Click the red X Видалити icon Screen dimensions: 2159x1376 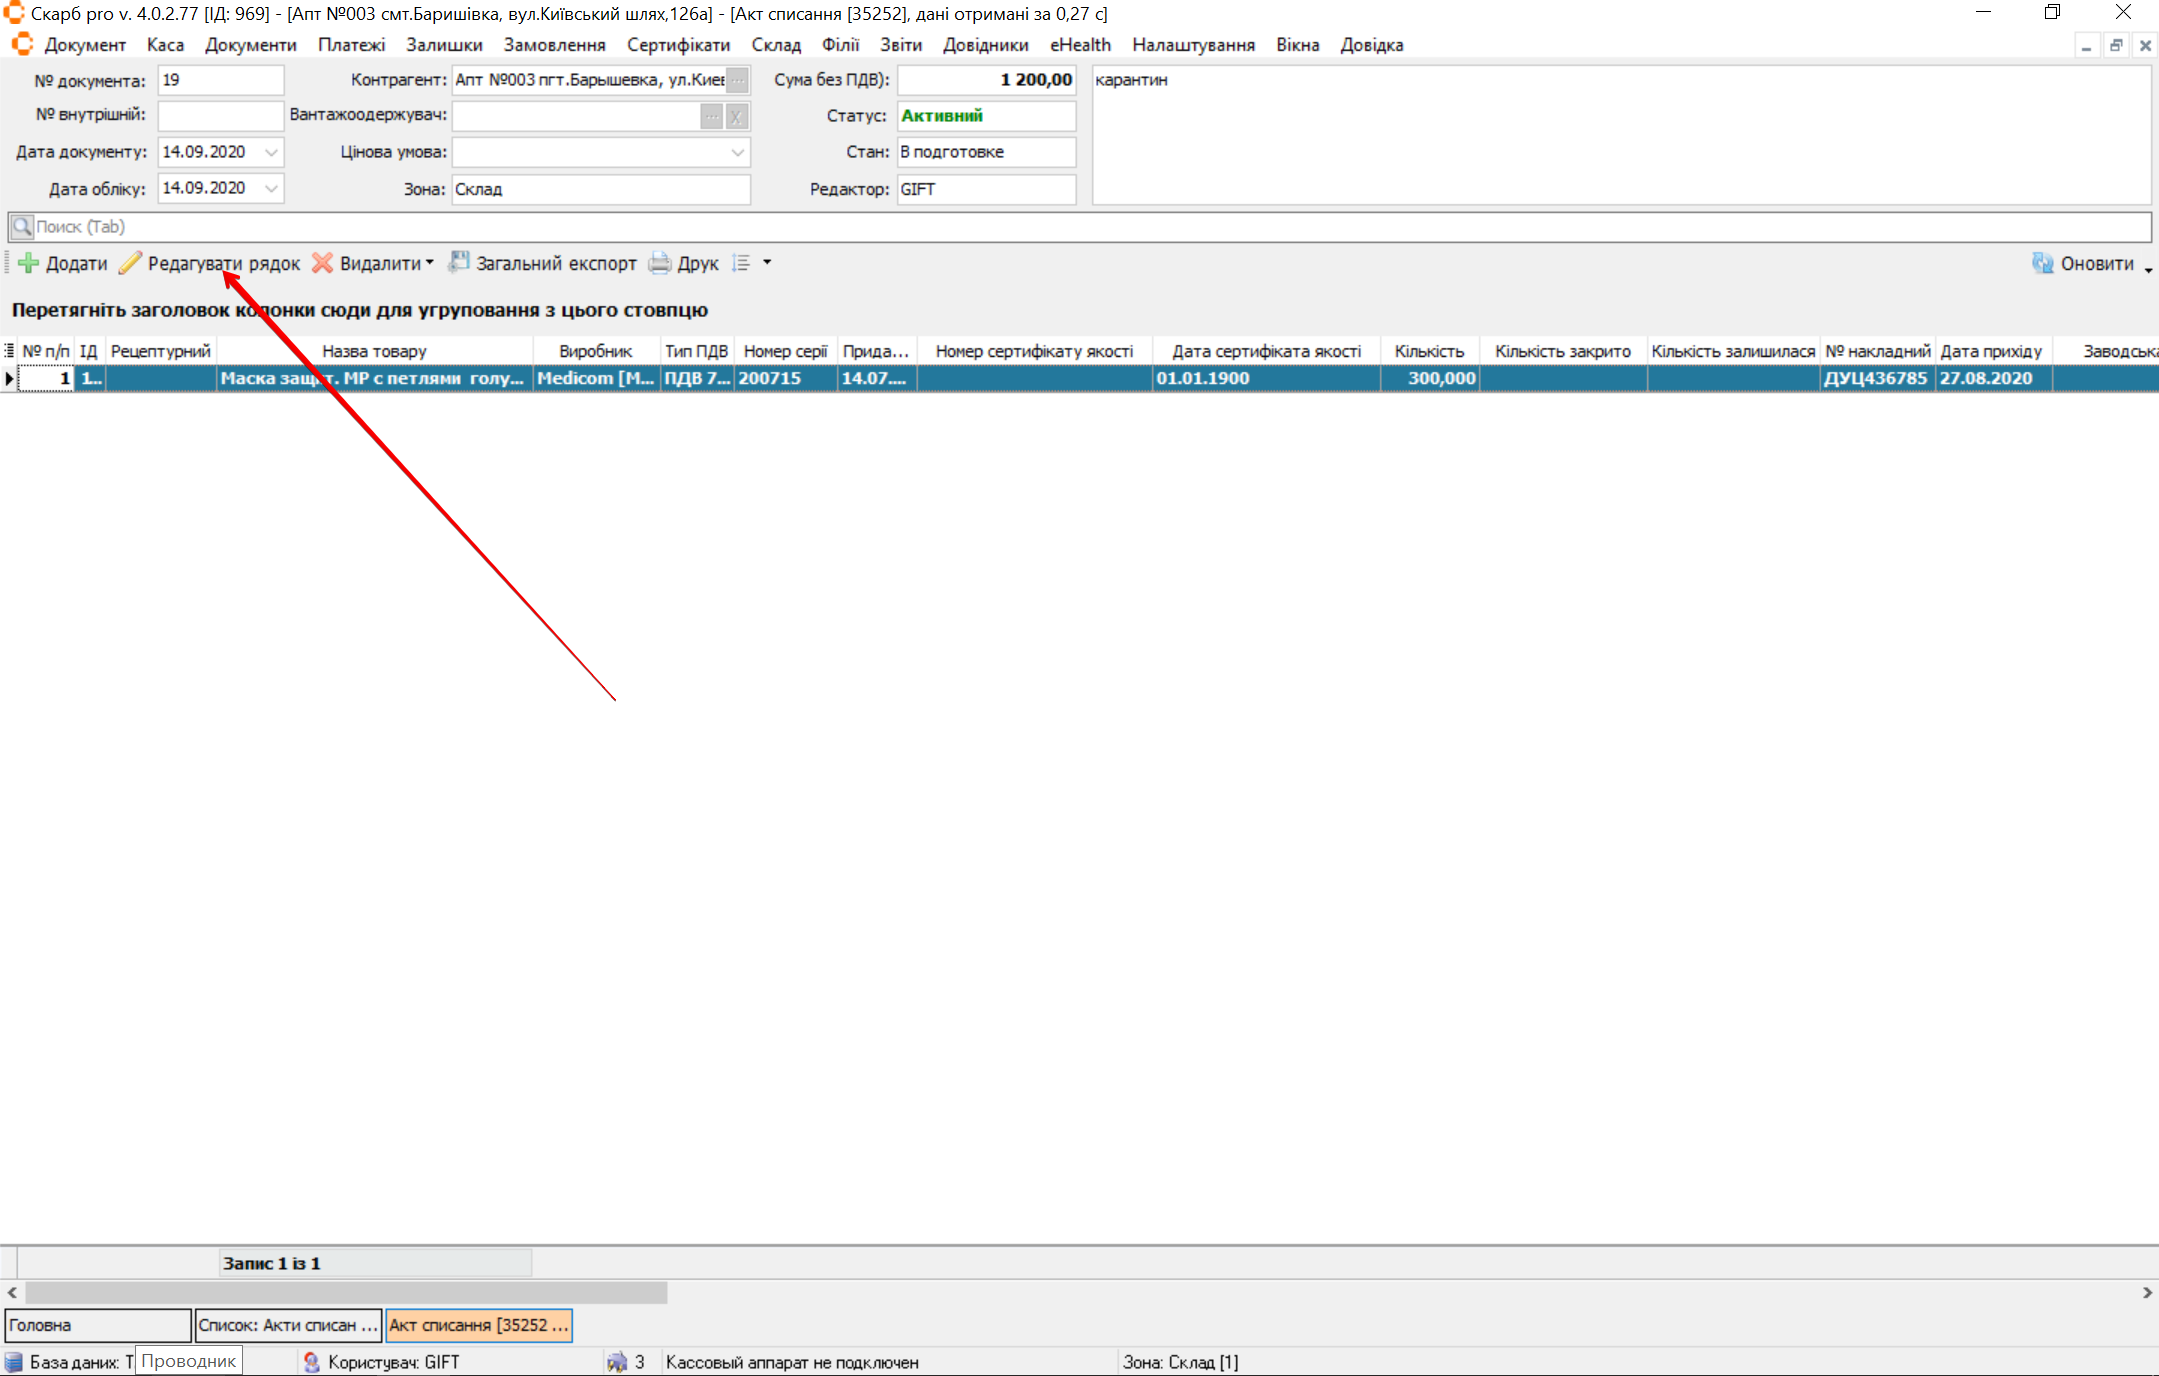(x=322, y=263)
